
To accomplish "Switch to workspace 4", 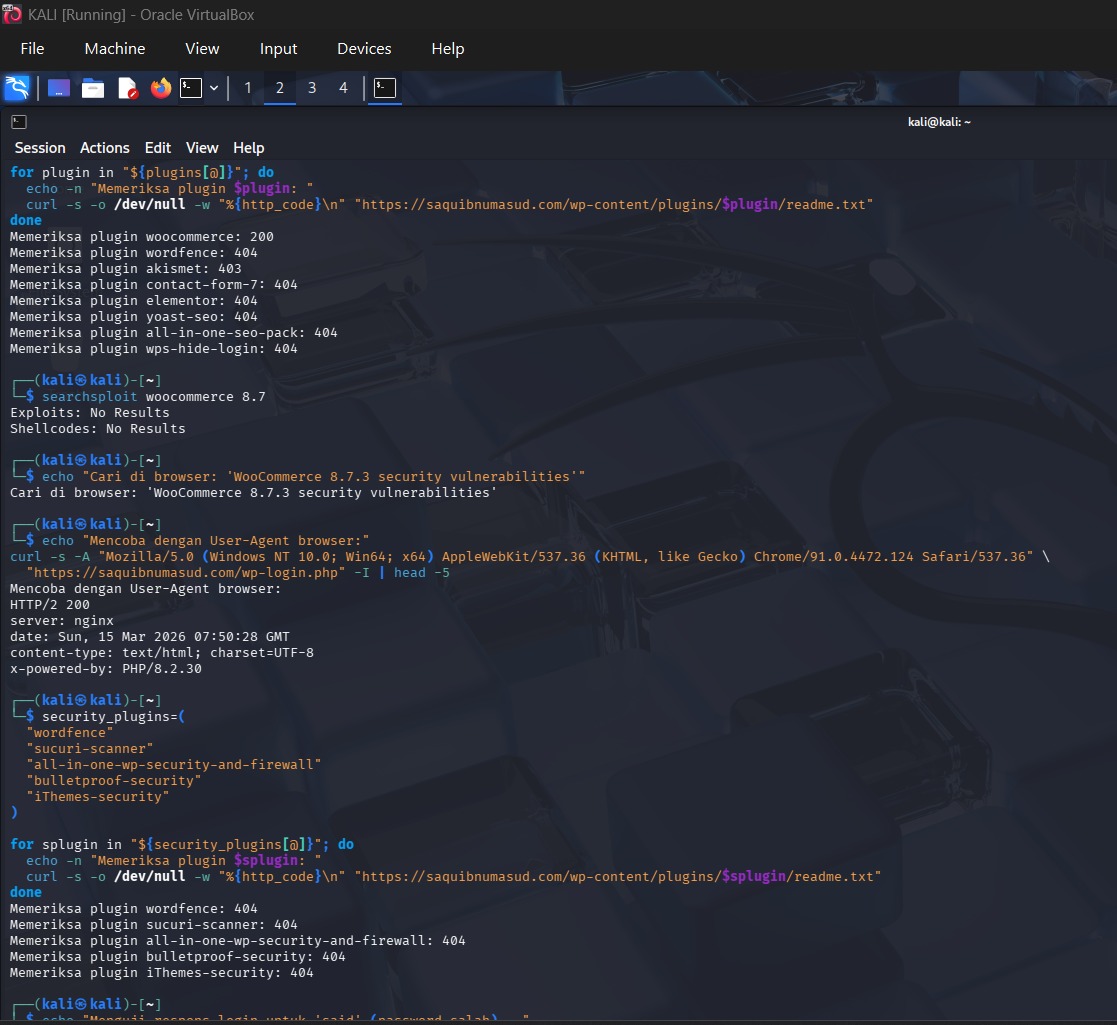I will tap(343, 88).
